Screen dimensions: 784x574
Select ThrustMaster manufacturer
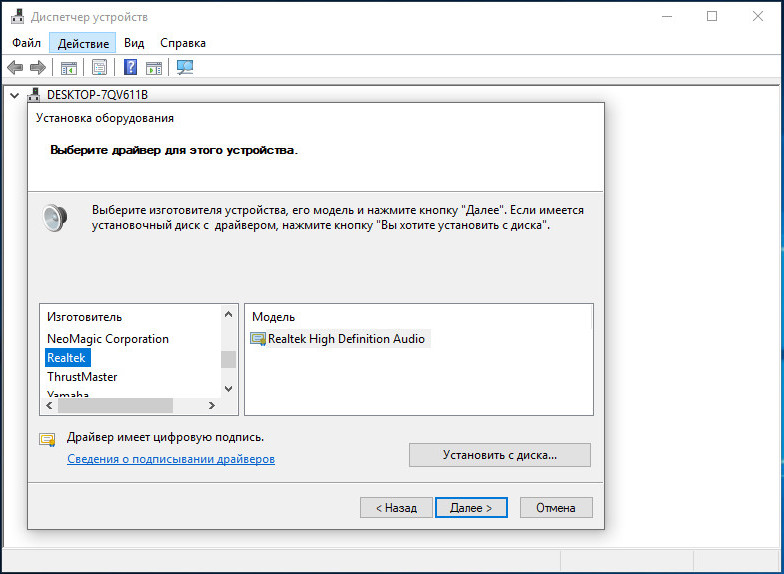82,377
